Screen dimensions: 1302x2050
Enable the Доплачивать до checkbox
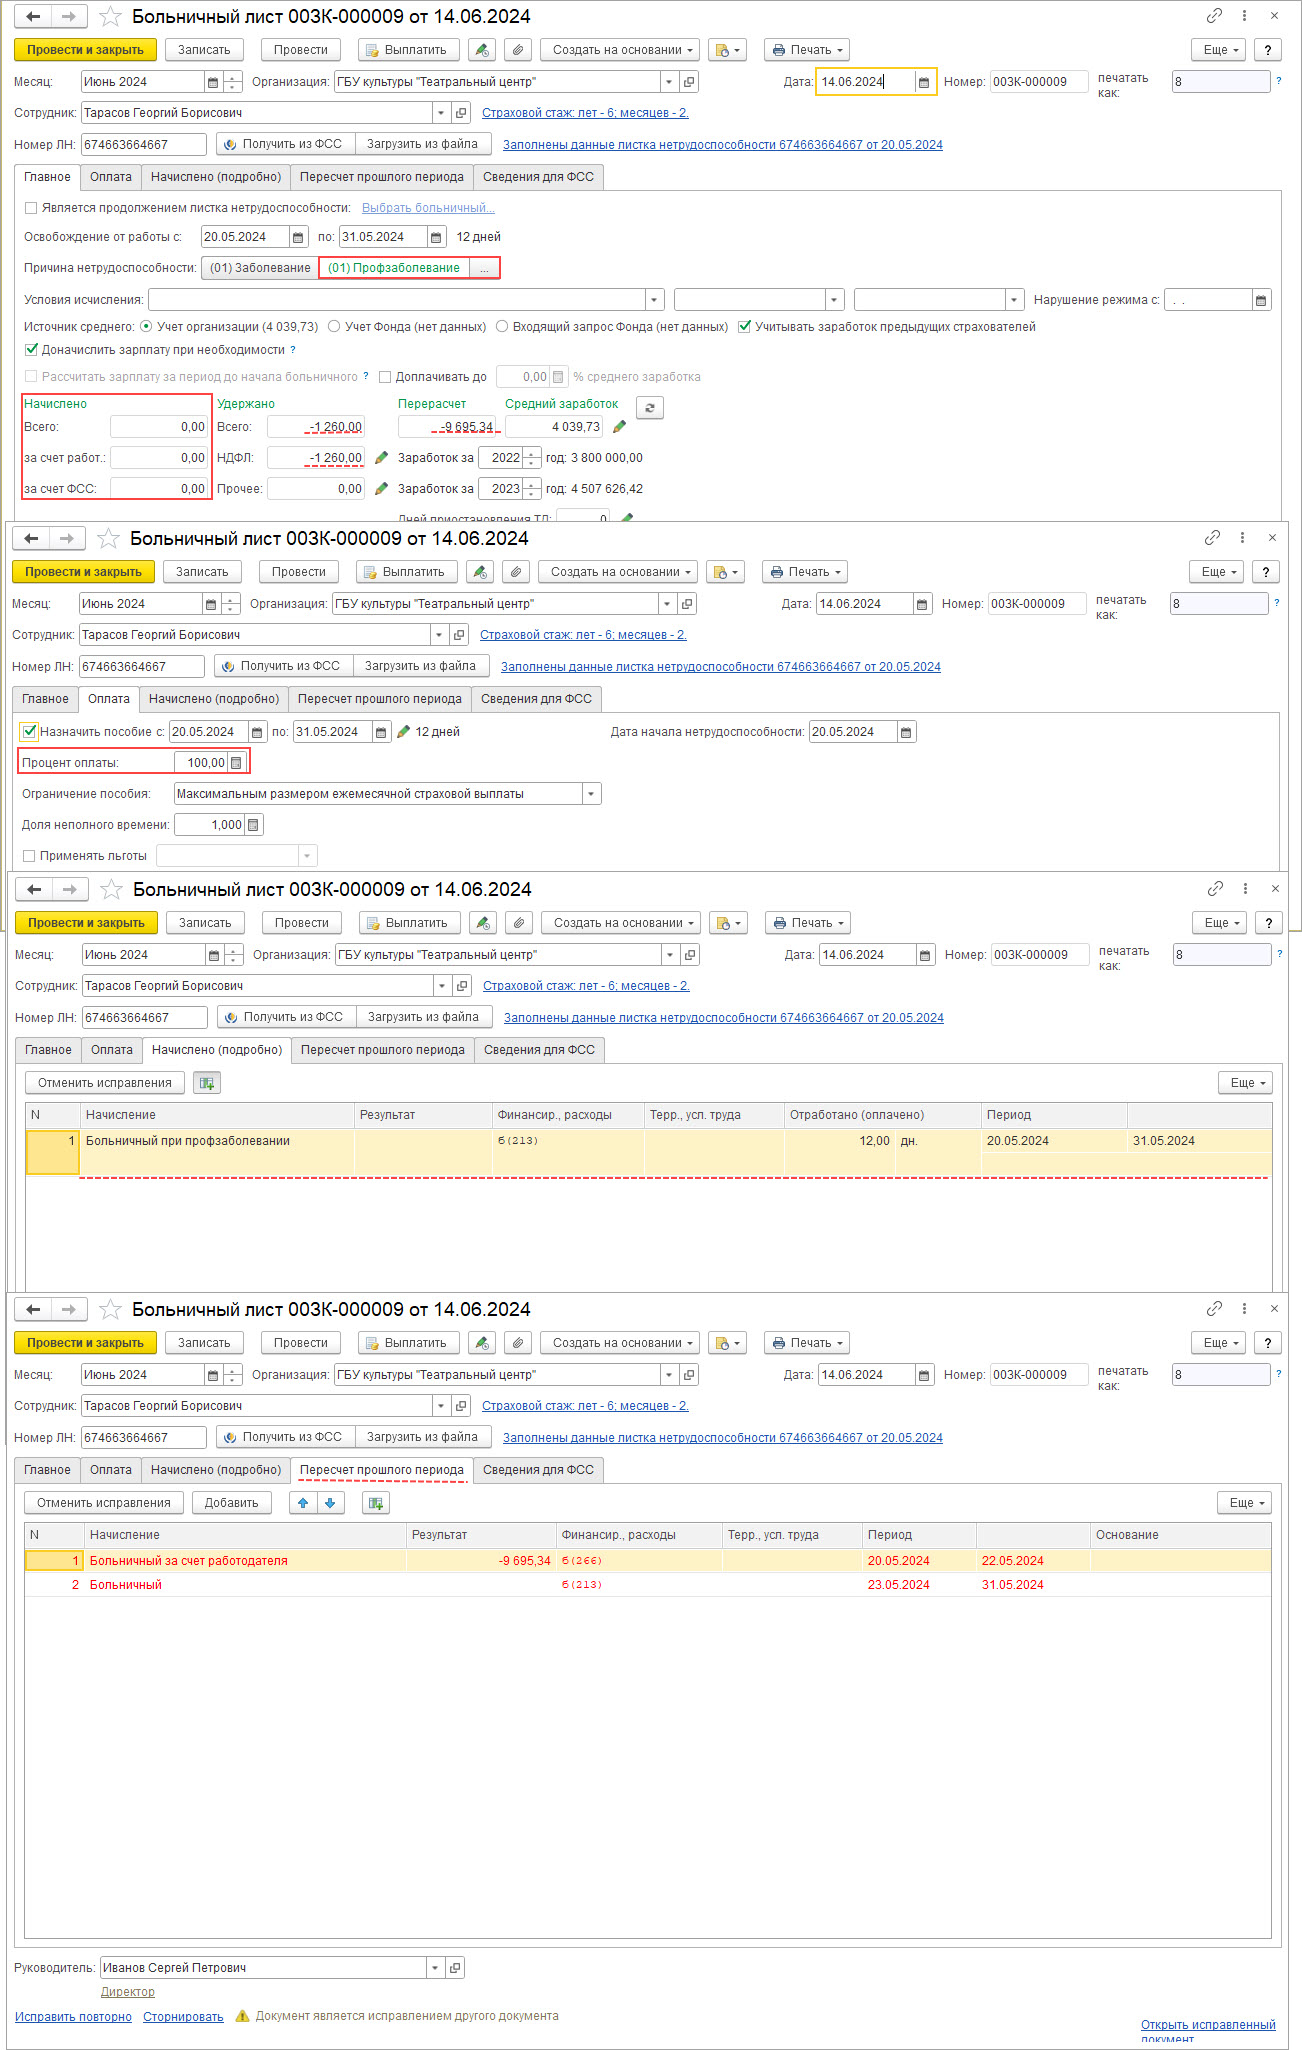point(385,377)
